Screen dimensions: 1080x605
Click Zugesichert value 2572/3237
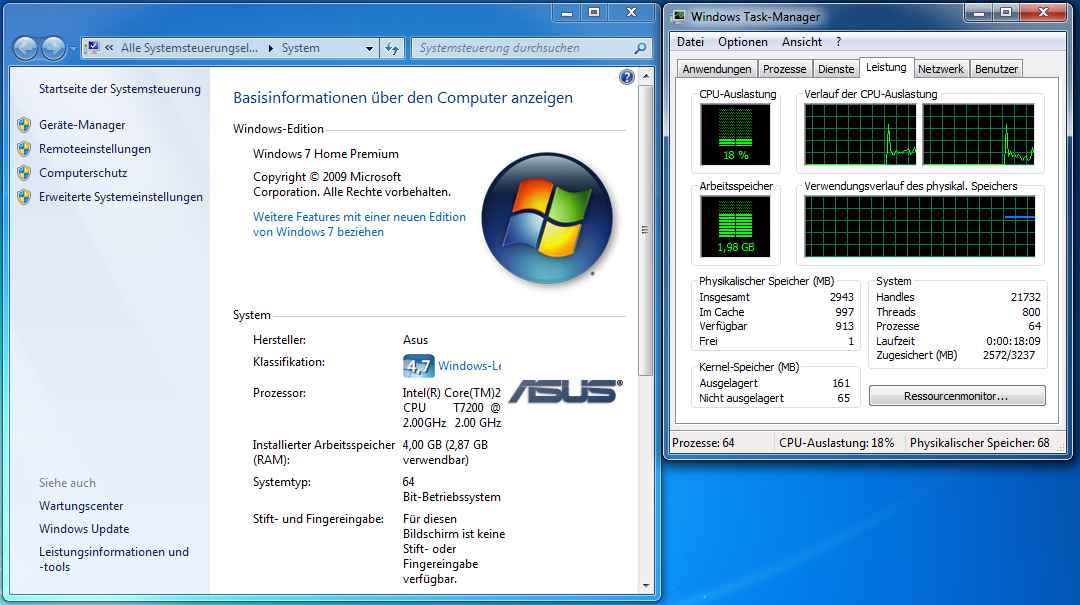click(x=1008, y=356)
